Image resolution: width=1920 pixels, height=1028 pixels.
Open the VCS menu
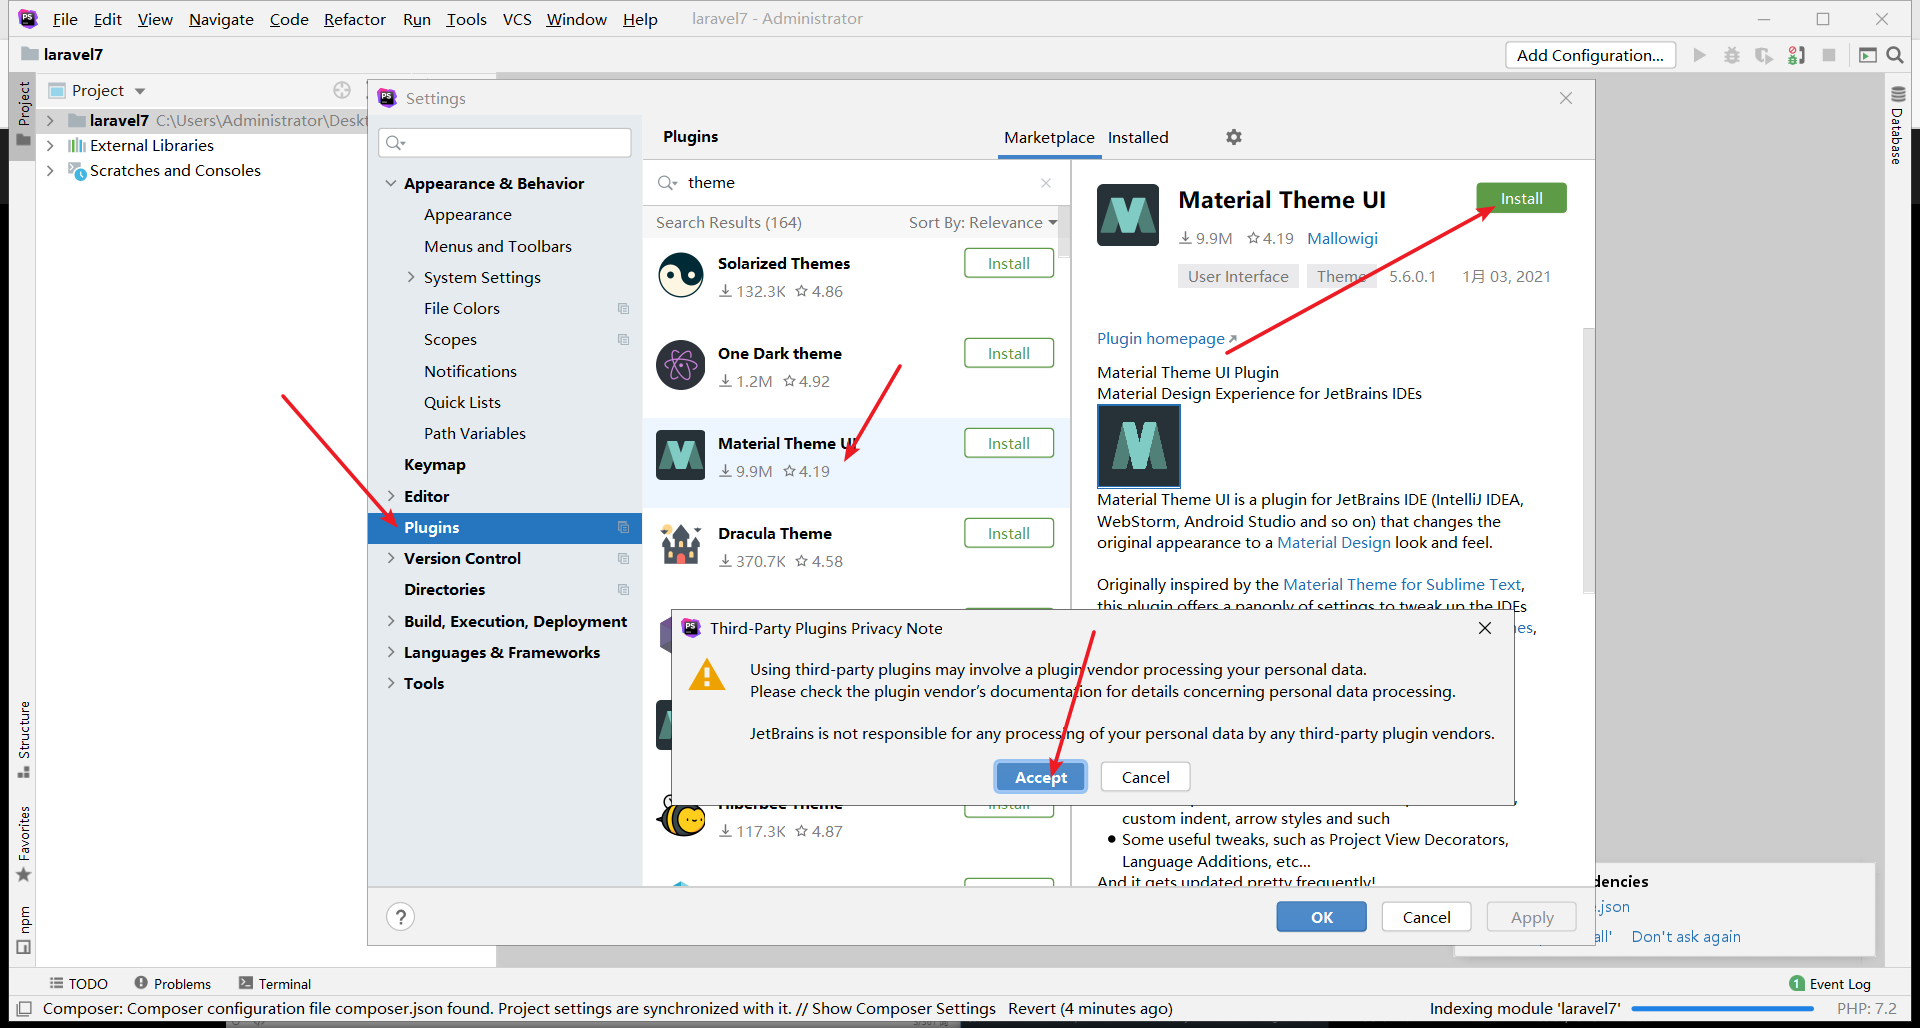tap(517, 19)
